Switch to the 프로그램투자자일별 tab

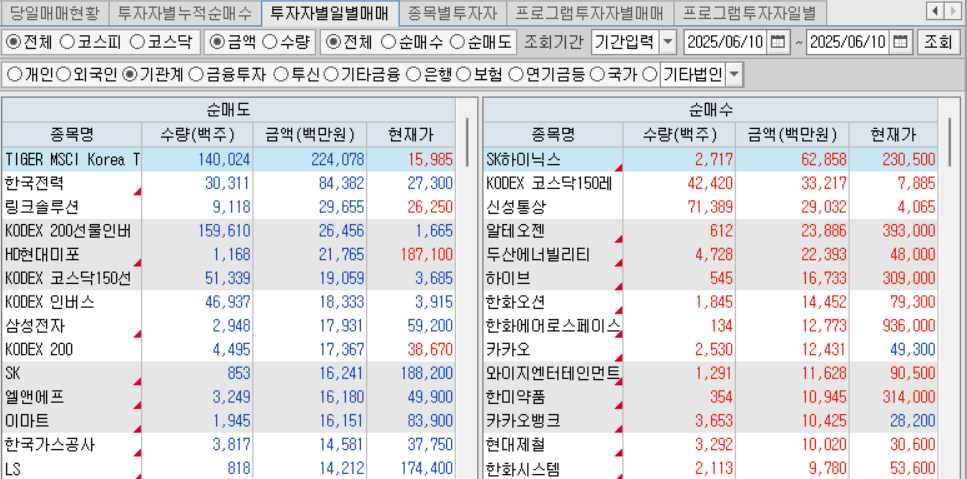(749, 12)
